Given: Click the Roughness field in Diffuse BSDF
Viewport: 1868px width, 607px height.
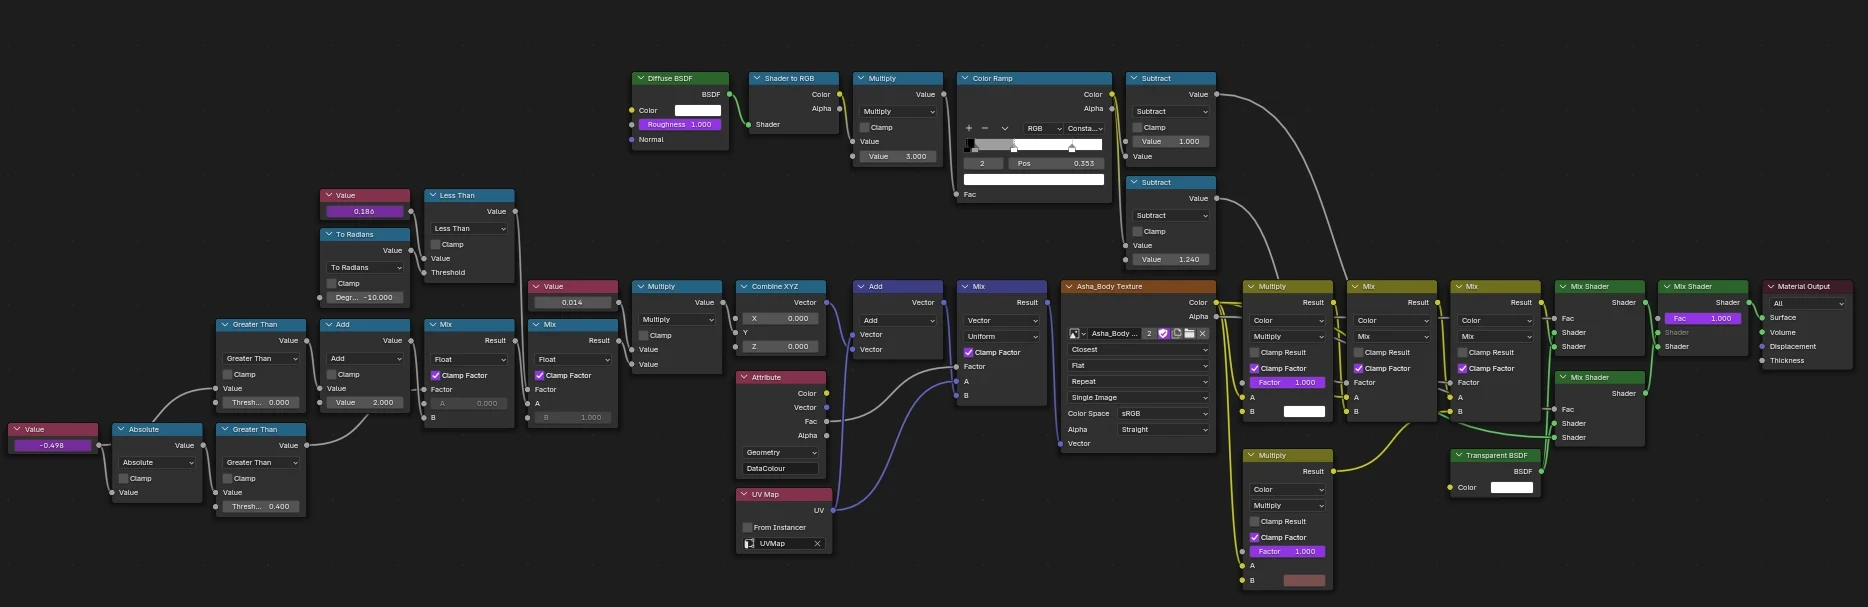Looking at the screenshot, I should point(679,125).
